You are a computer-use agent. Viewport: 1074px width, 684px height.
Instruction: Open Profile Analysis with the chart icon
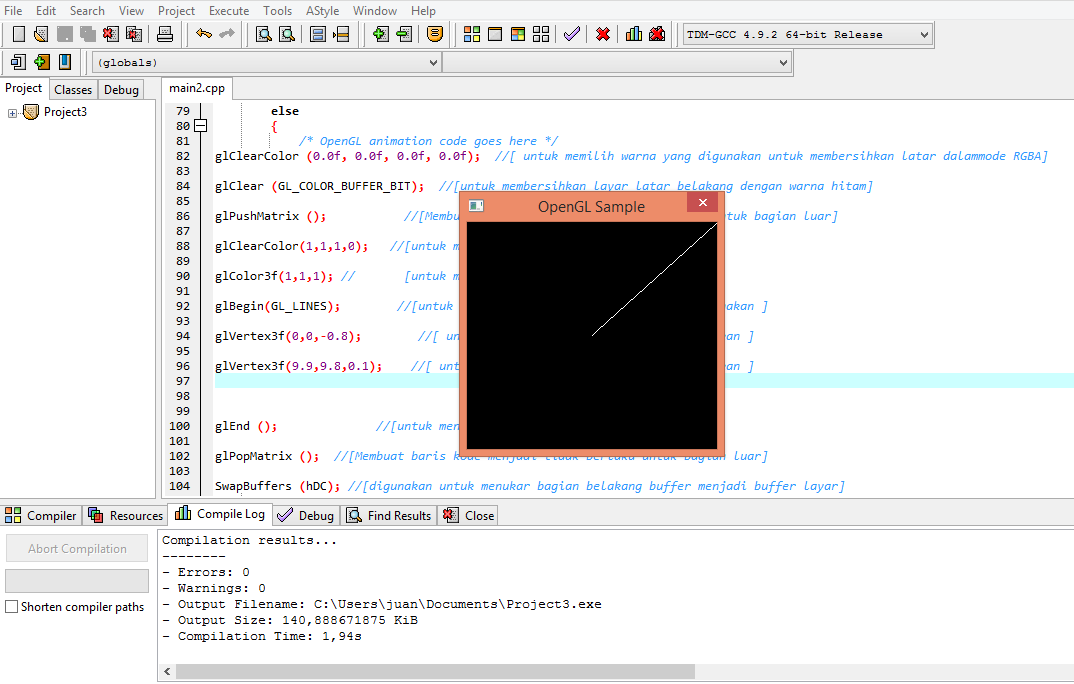[x=632, y=33]
